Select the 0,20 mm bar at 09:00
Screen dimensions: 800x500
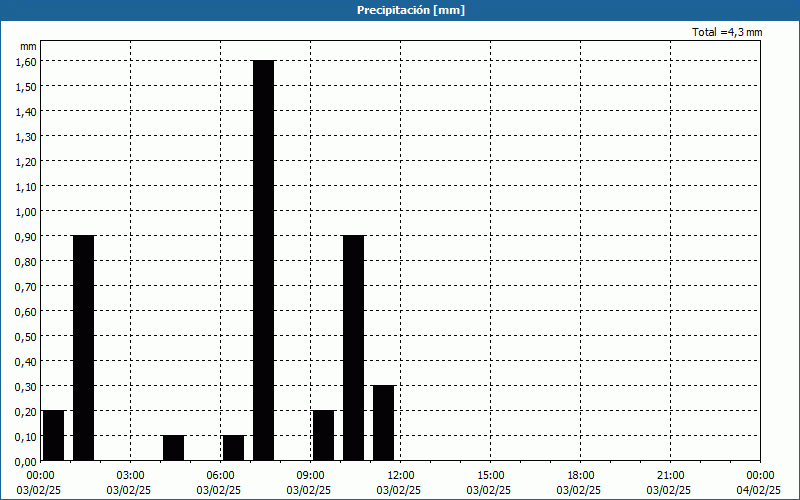(323, 435)
